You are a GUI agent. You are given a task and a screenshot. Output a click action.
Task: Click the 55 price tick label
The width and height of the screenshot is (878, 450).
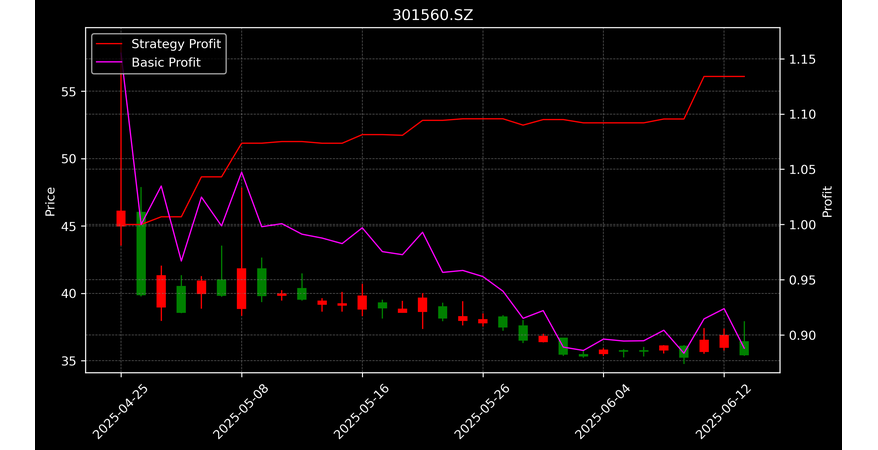click(69, 92)
